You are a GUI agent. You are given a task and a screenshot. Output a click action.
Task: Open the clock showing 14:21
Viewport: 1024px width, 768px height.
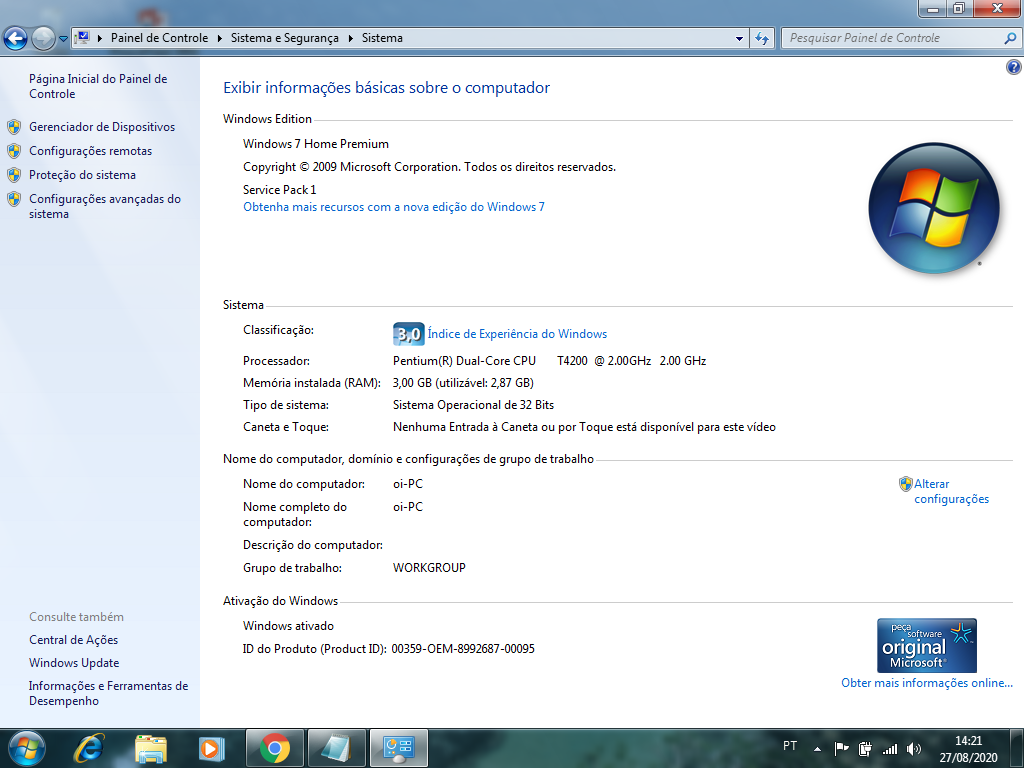[x=968, y=749]
